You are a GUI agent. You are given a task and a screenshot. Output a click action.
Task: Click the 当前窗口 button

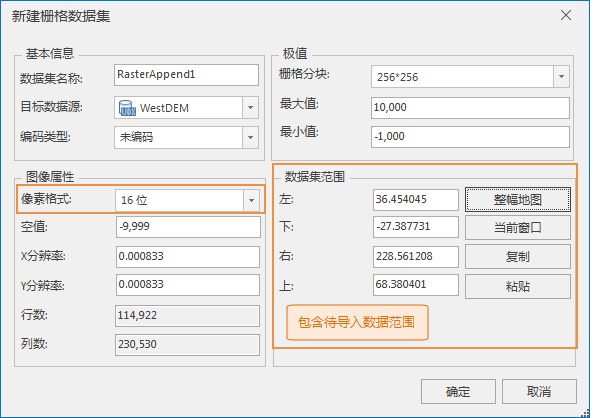518,228
